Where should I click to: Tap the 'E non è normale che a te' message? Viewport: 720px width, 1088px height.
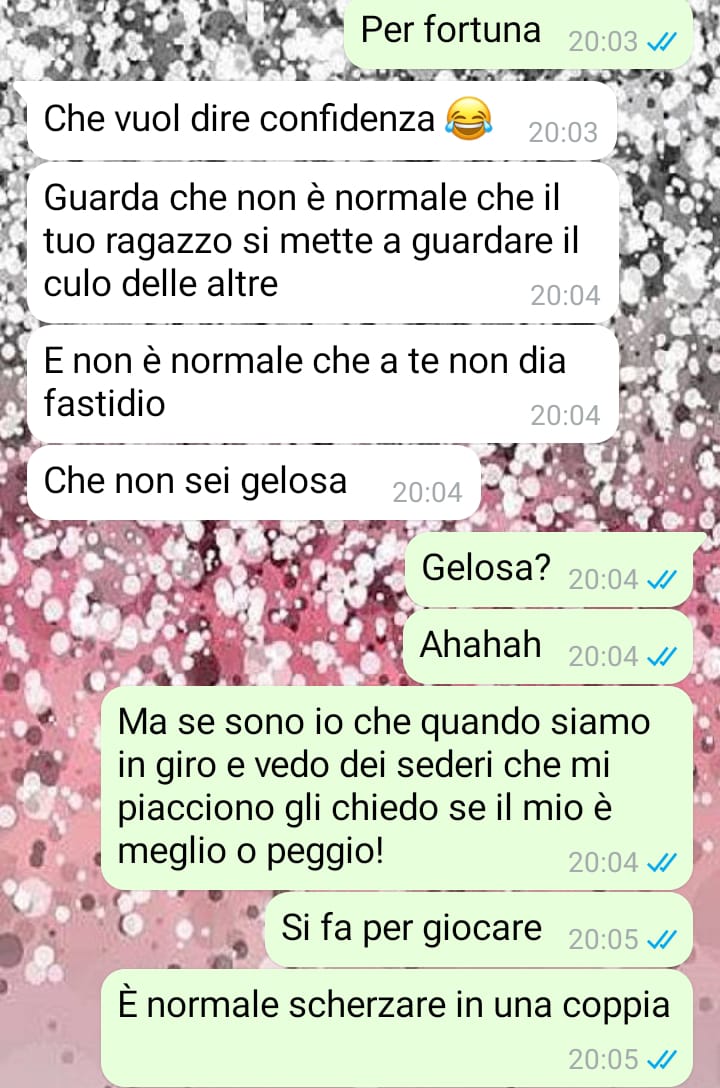[323, 384]
